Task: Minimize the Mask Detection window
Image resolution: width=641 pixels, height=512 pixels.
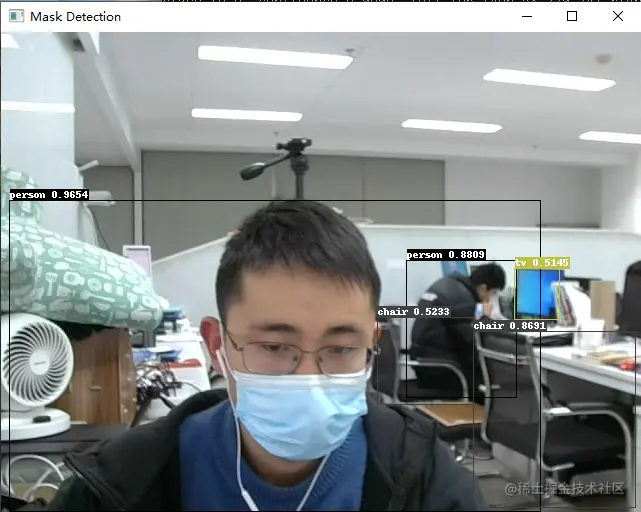Action: click(527, 16)
